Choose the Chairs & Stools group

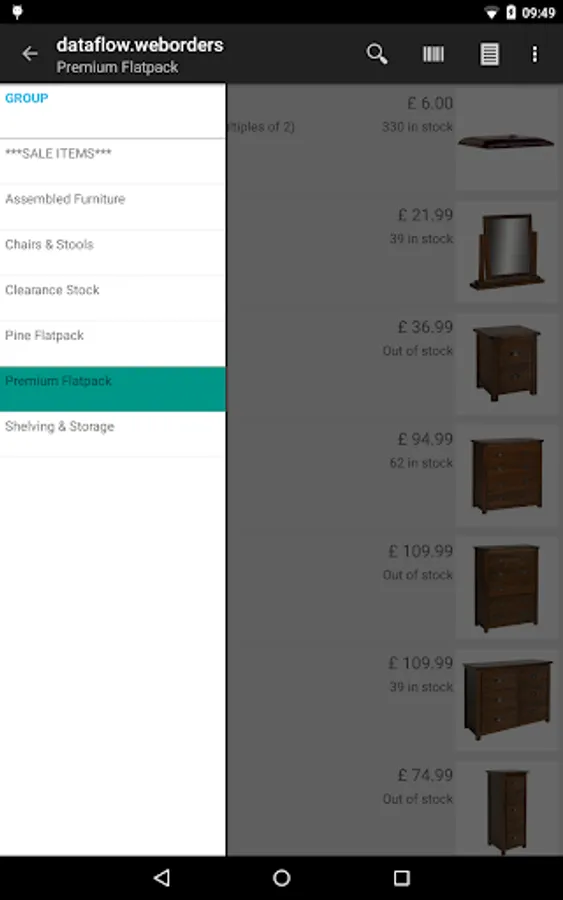pos(112,253)
